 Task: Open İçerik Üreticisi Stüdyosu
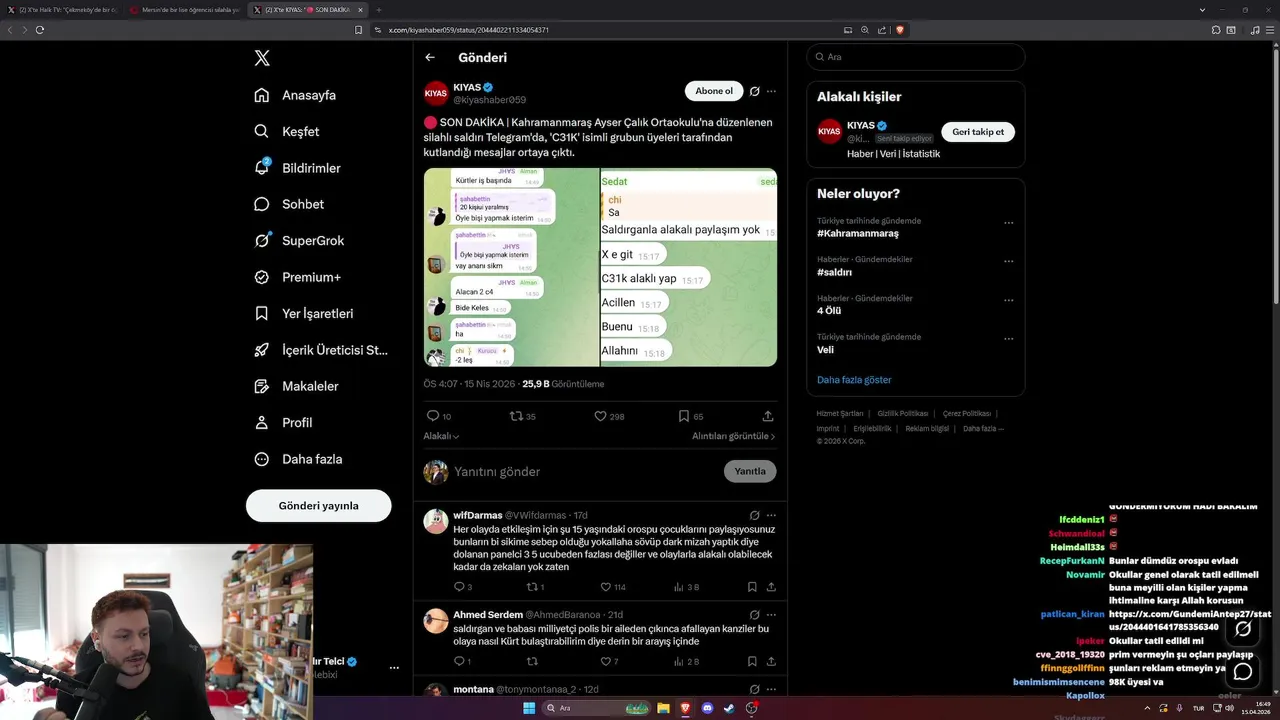[320, 350]
